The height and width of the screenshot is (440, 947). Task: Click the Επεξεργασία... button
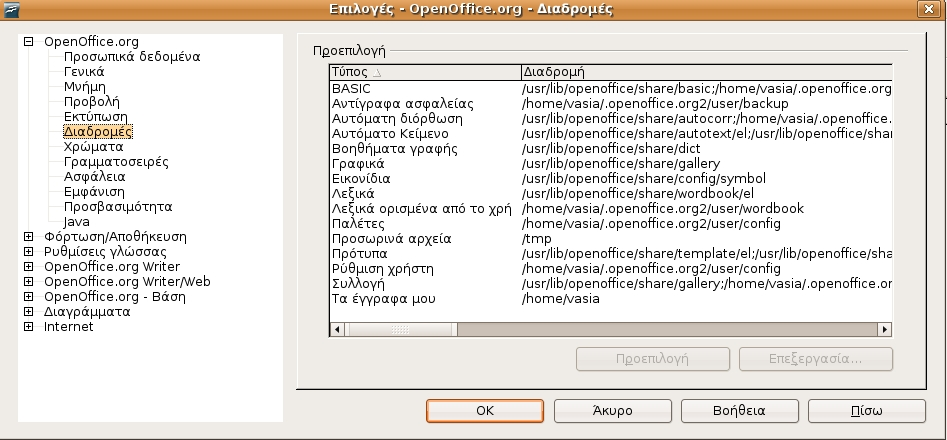pos(816,359)
